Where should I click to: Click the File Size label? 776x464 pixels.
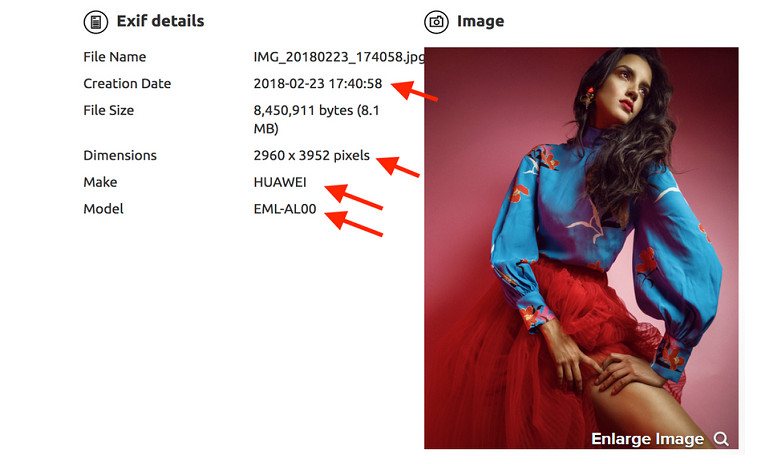point(108,110)
